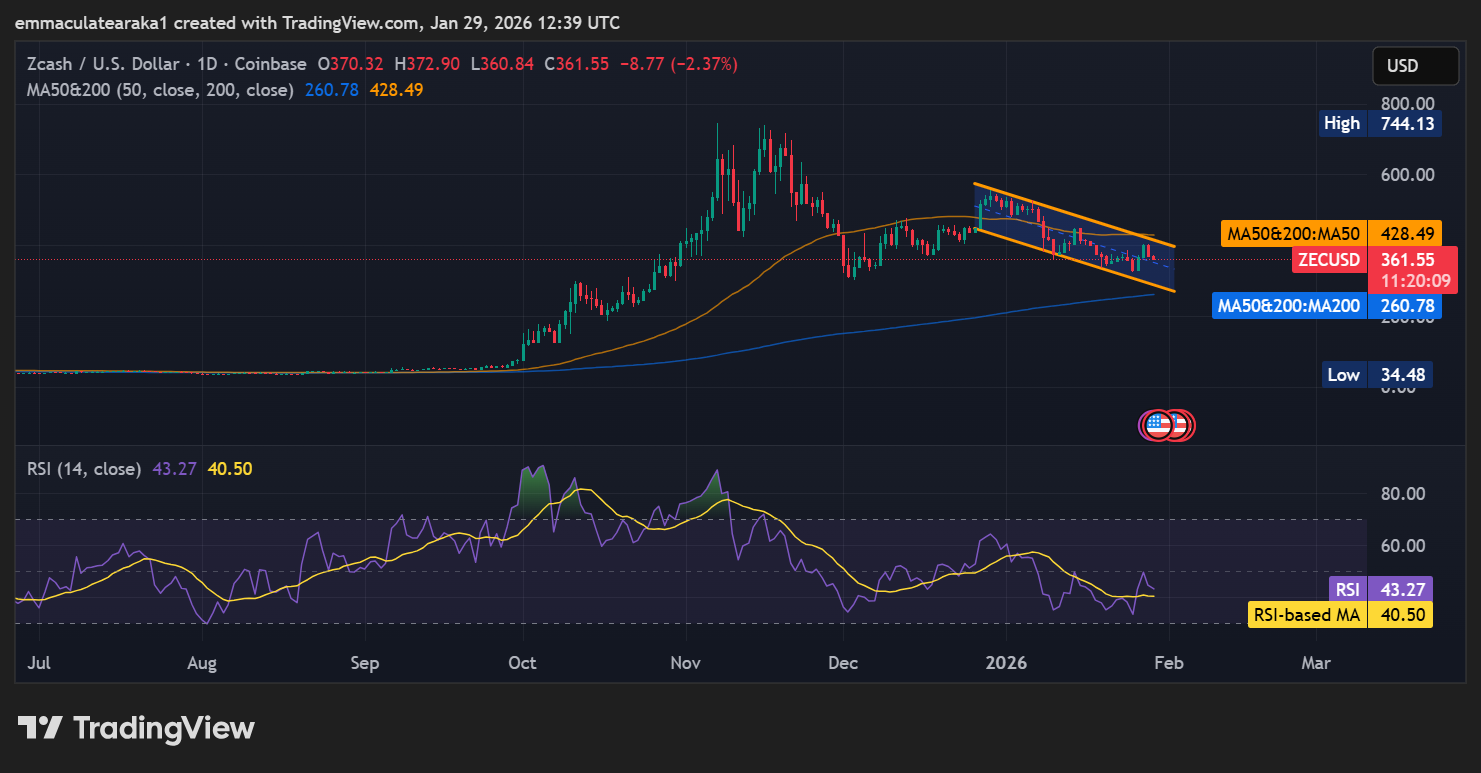Viewport: 1481px width, 773px height.
Task: Click the Low 34.48 price label
Action: (1377, 375)
